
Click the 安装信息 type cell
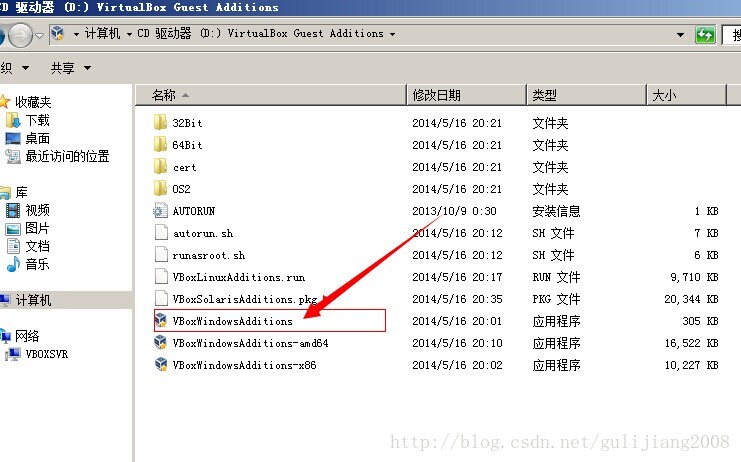(x=556, y=211)
